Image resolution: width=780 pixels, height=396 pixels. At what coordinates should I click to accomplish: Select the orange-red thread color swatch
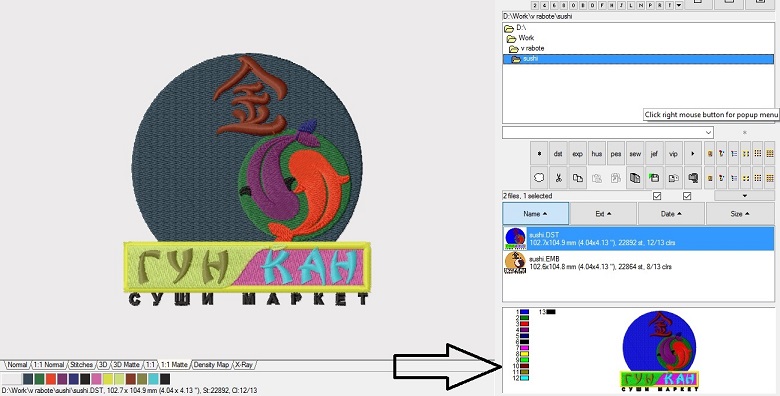tap(50, 379)
